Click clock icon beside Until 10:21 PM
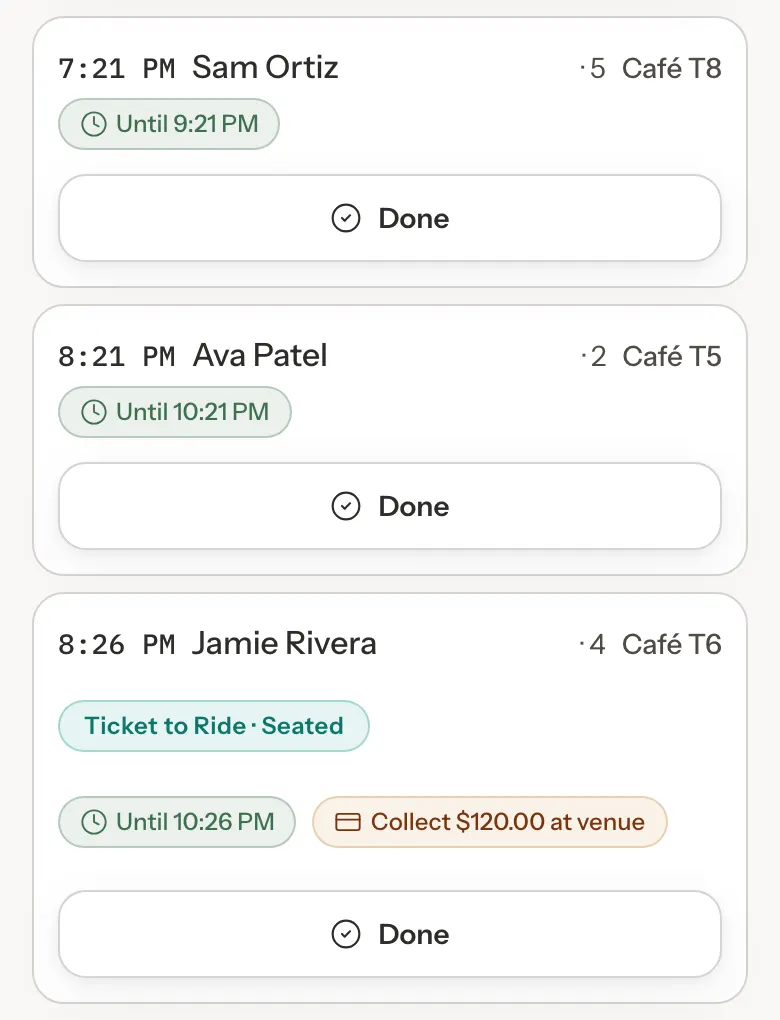The width and height of the screenshot is (780, 1020). (94, 412)
